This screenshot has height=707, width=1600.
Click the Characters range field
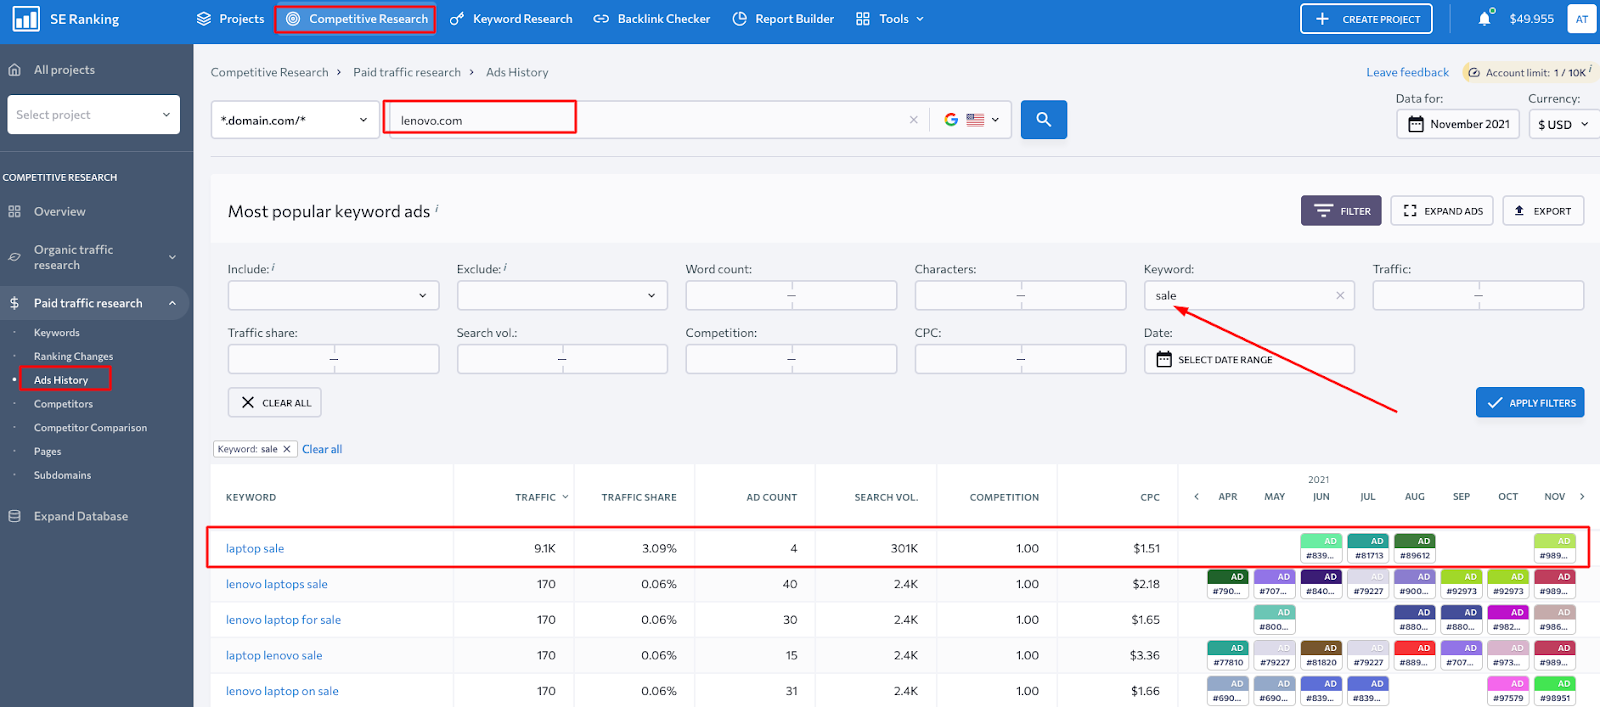click(x=1020, y=295)
